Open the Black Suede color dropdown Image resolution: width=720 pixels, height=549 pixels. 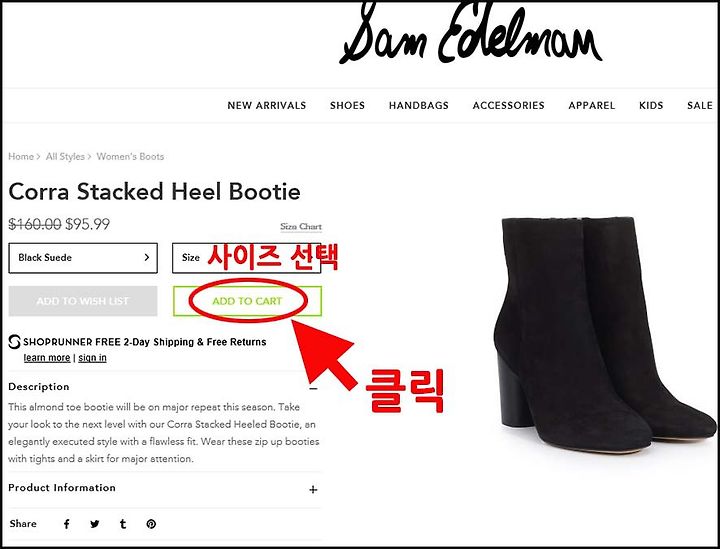click(x=83, y=258)
